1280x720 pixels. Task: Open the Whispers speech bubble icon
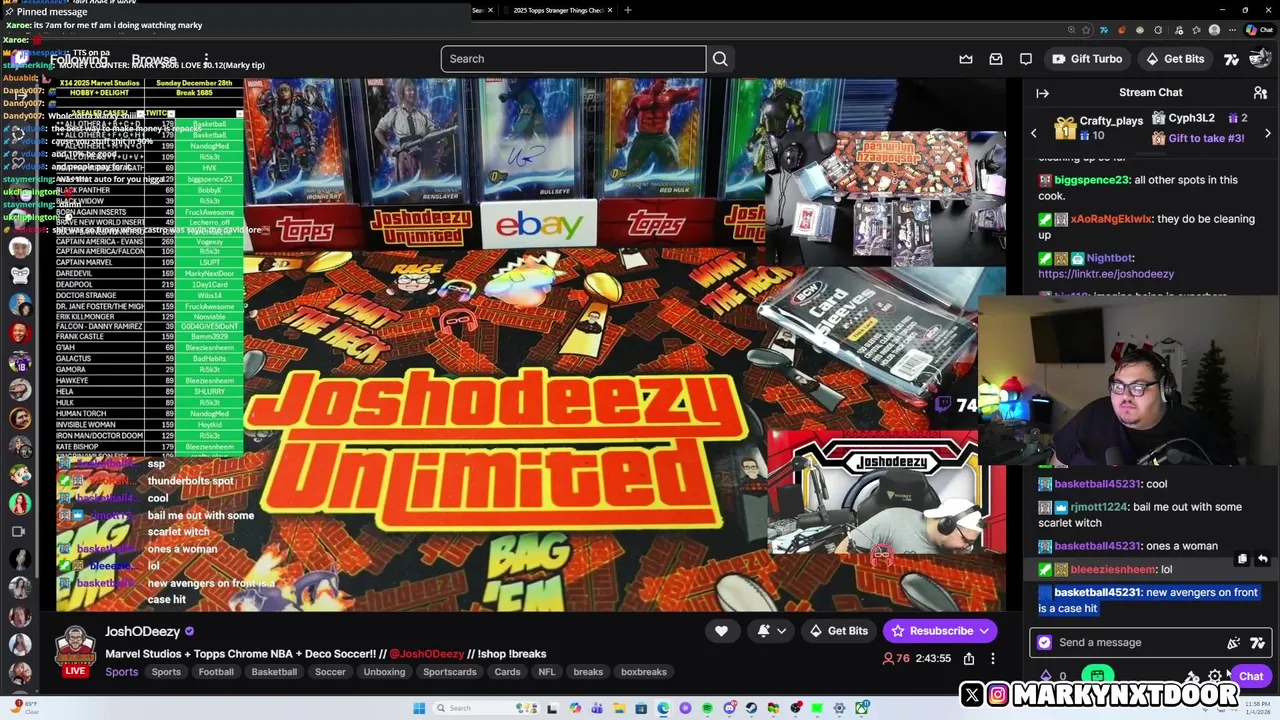(1026, 59)
